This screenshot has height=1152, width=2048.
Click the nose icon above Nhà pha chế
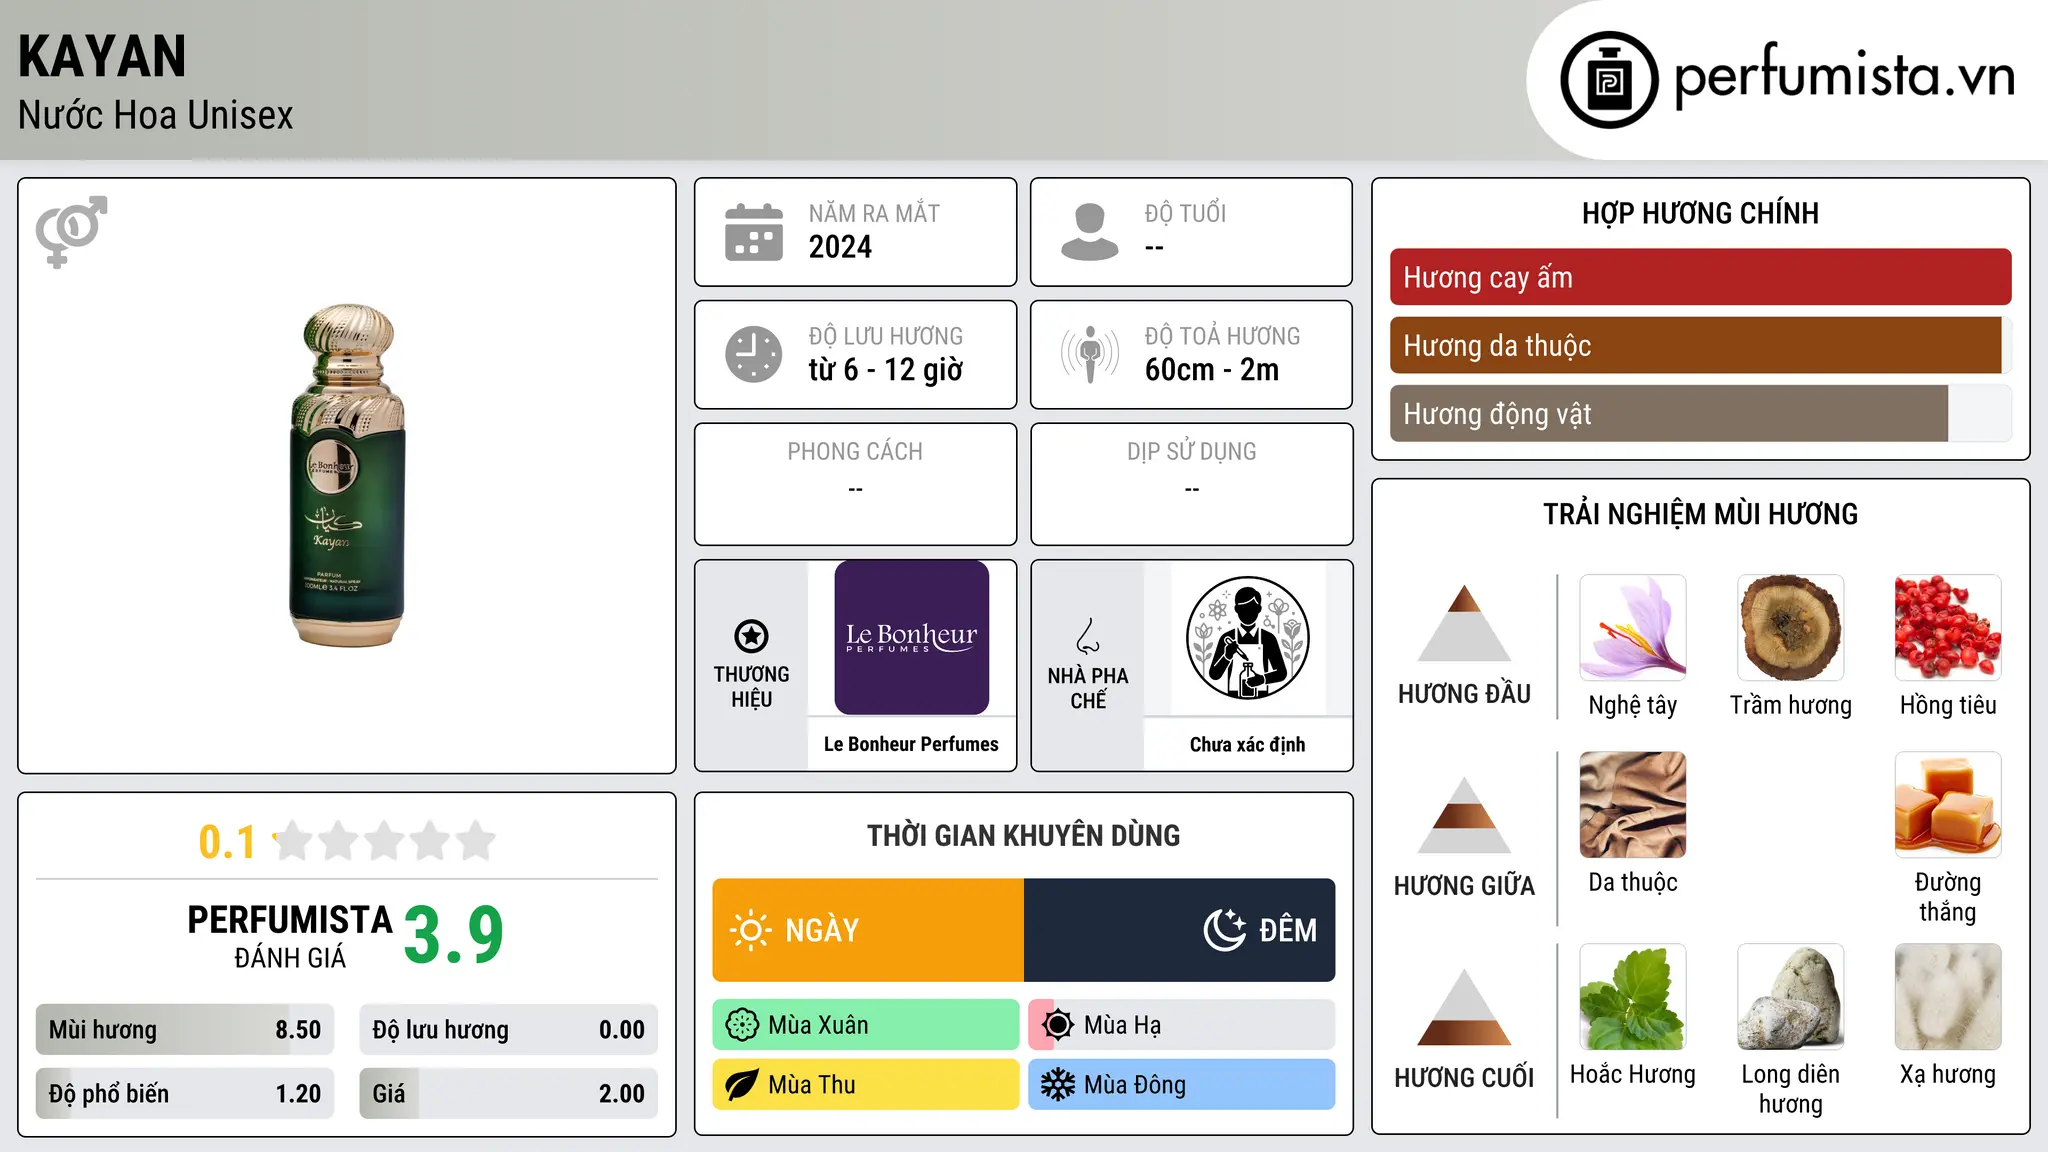1088,636
